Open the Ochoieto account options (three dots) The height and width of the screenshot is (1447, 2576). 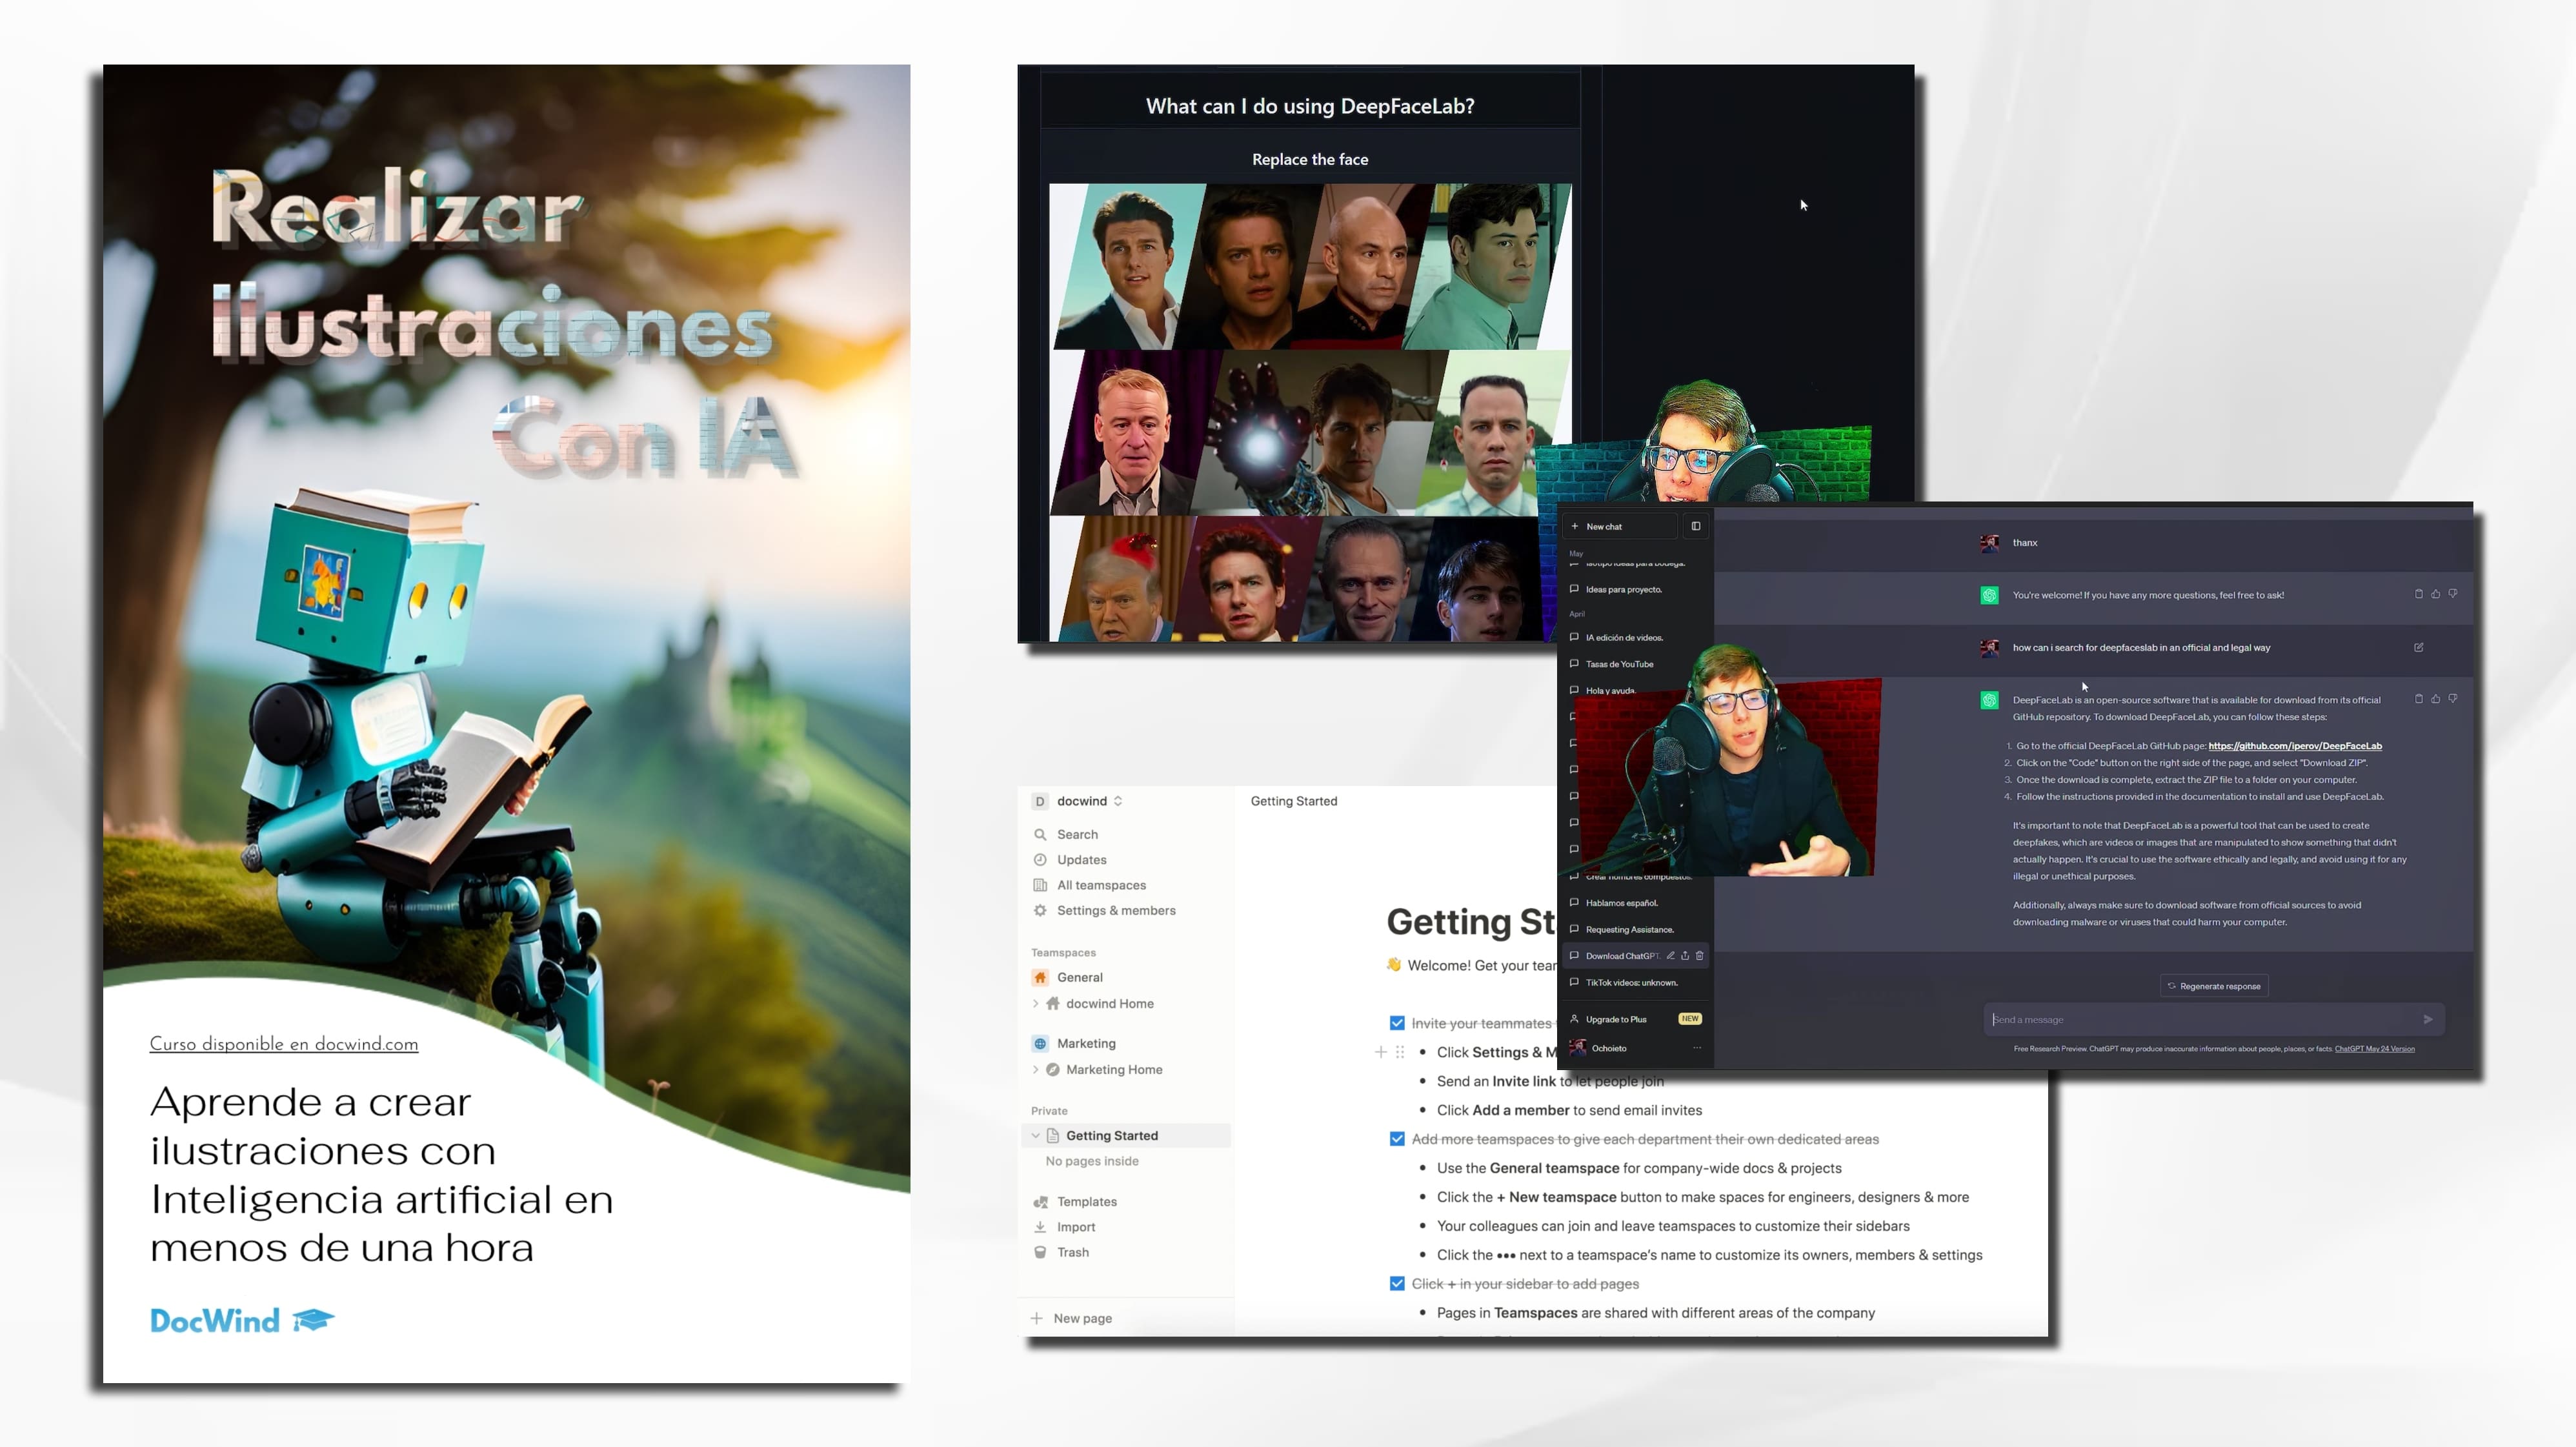click(x=1697, y=1049)
